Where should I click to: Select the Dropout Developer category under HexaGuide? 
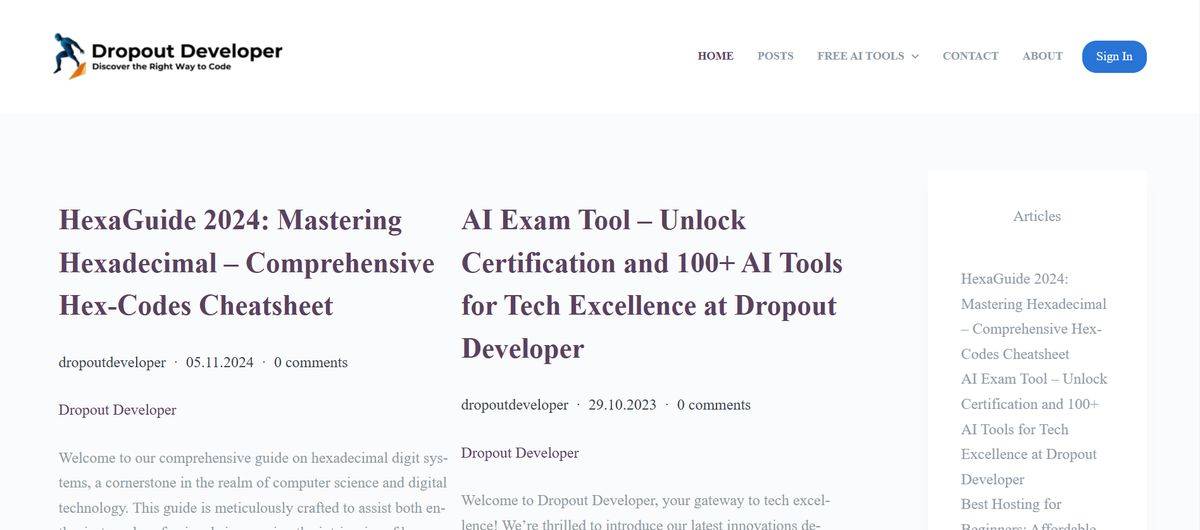117,410
